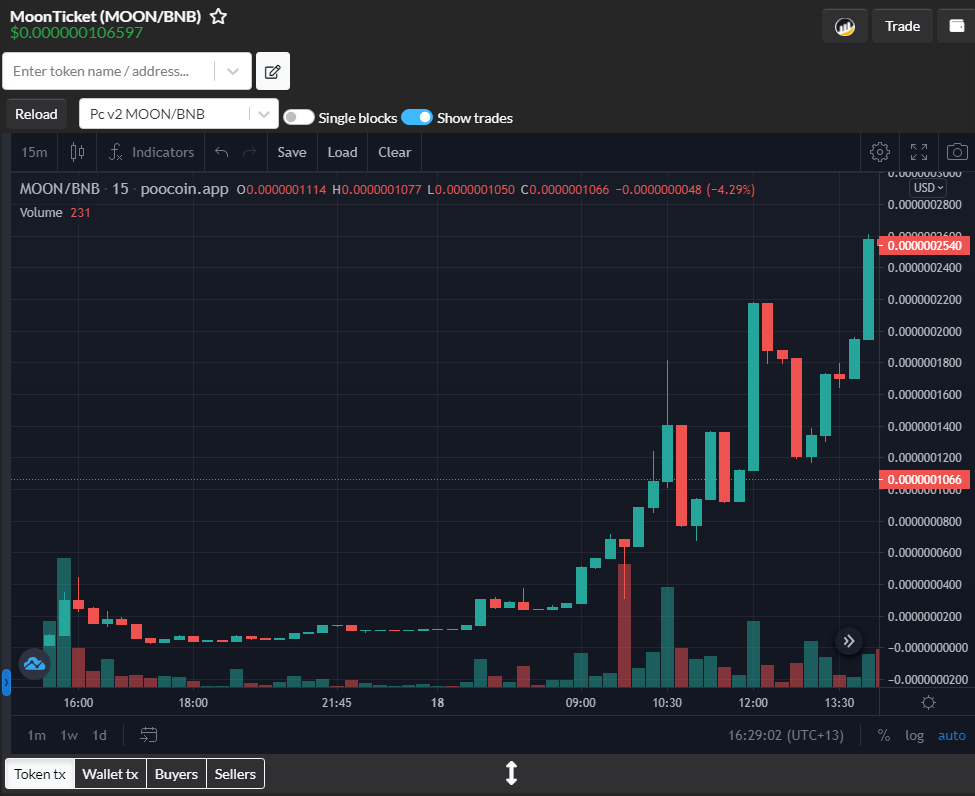Click the 0.0000002540 price label
Image resolution: width=975 pixels, height=796 pixels.
point(924,246)
